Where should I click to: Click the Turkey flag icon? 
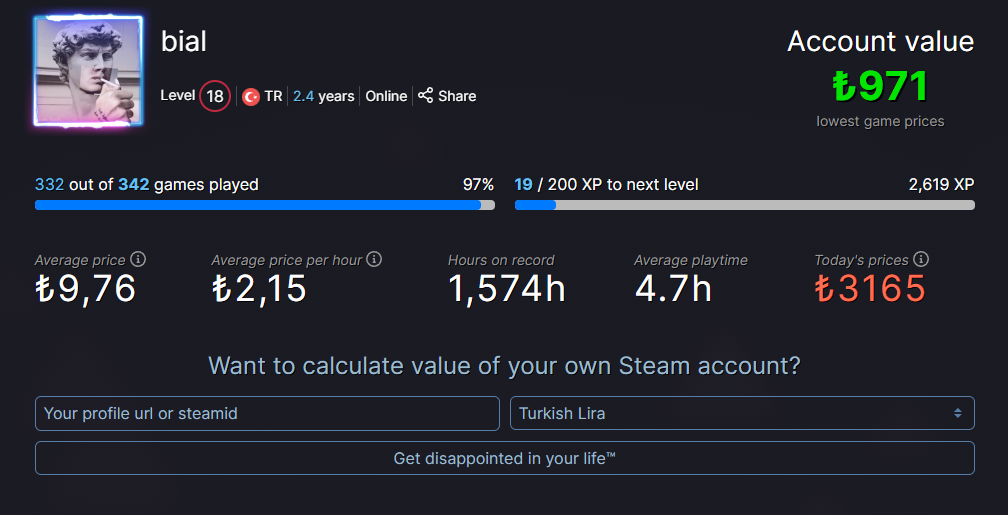pyautogui.click(x=251, y=97)
